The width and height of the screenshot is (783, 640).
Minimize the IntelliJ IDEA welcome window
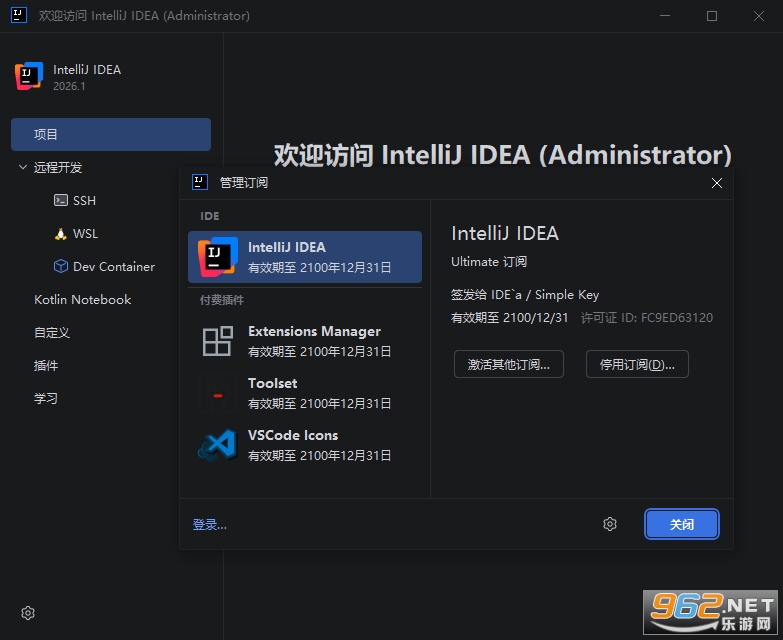pos(665,16)
